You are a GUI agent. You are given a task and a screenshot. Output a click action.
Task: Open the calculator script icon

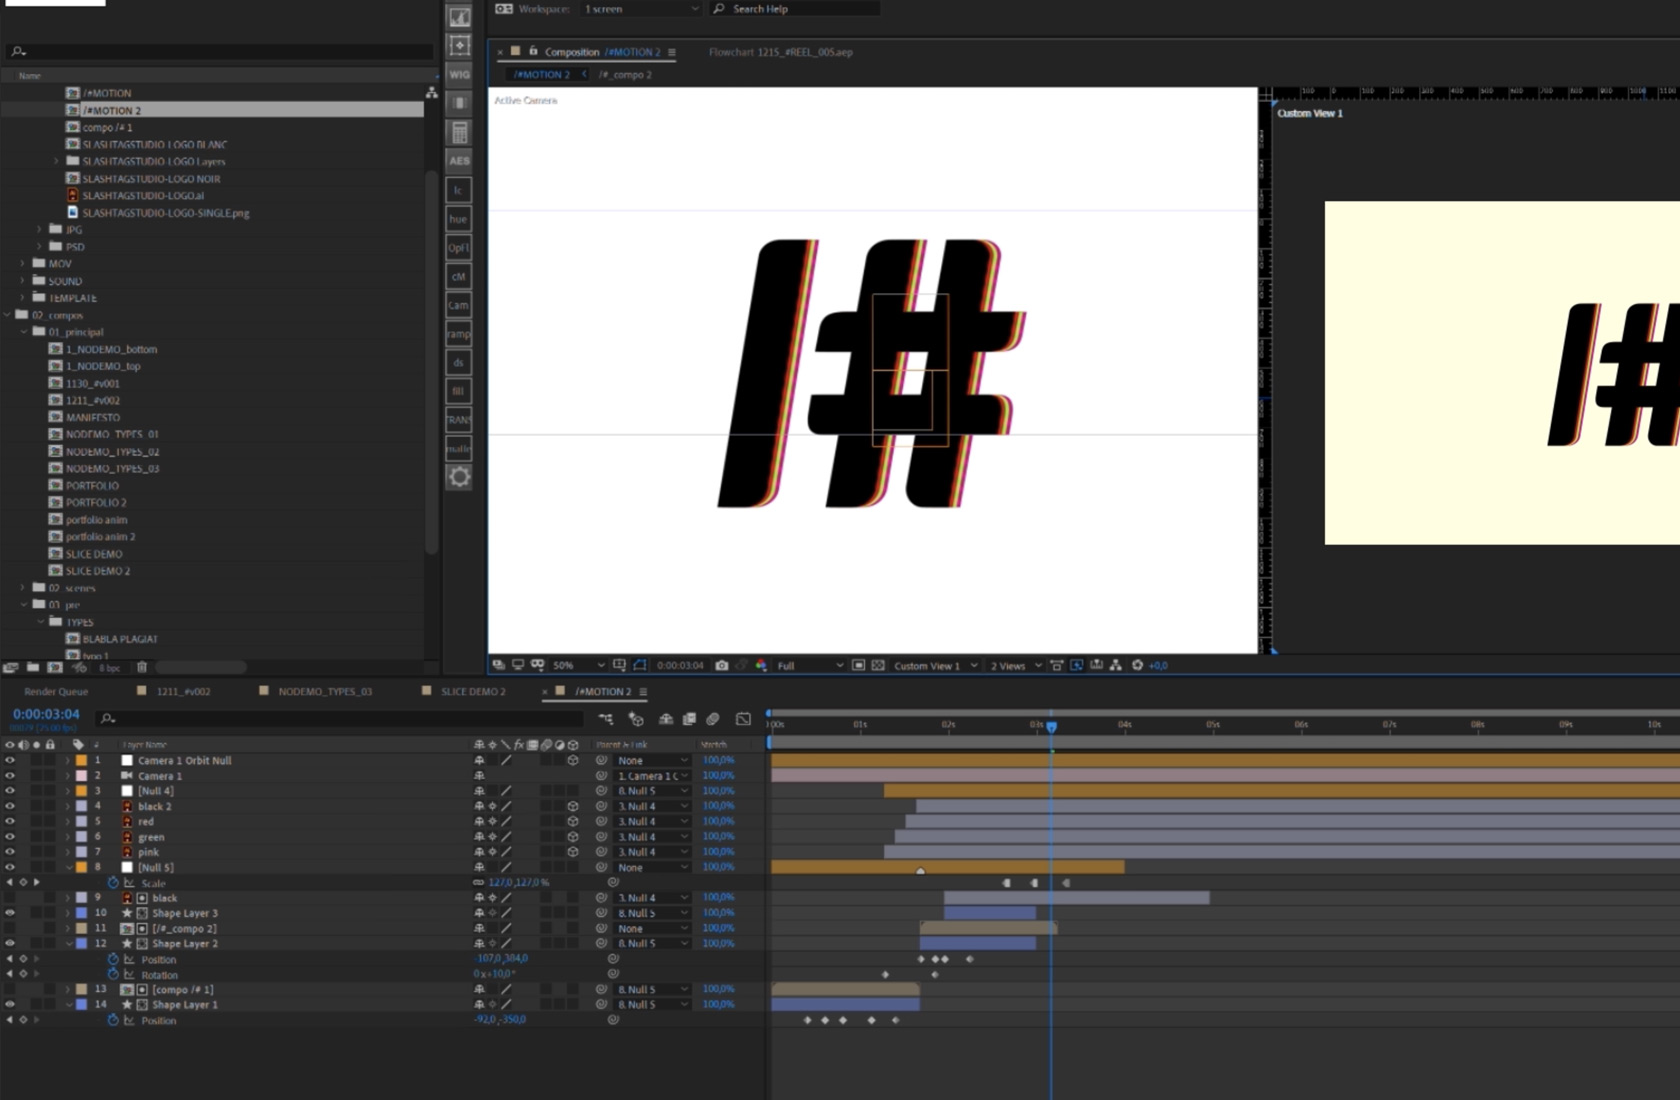pyautogui.click(x=459, y=132)
